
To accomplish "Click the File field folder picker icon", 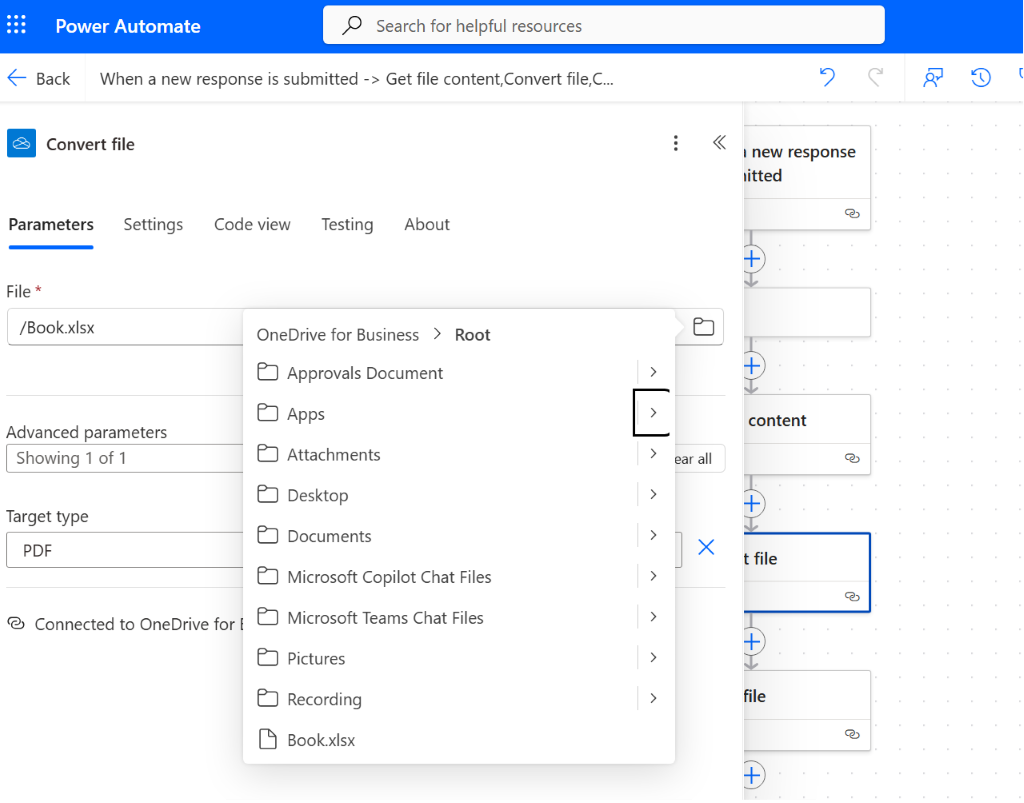I will click(703, 326).
